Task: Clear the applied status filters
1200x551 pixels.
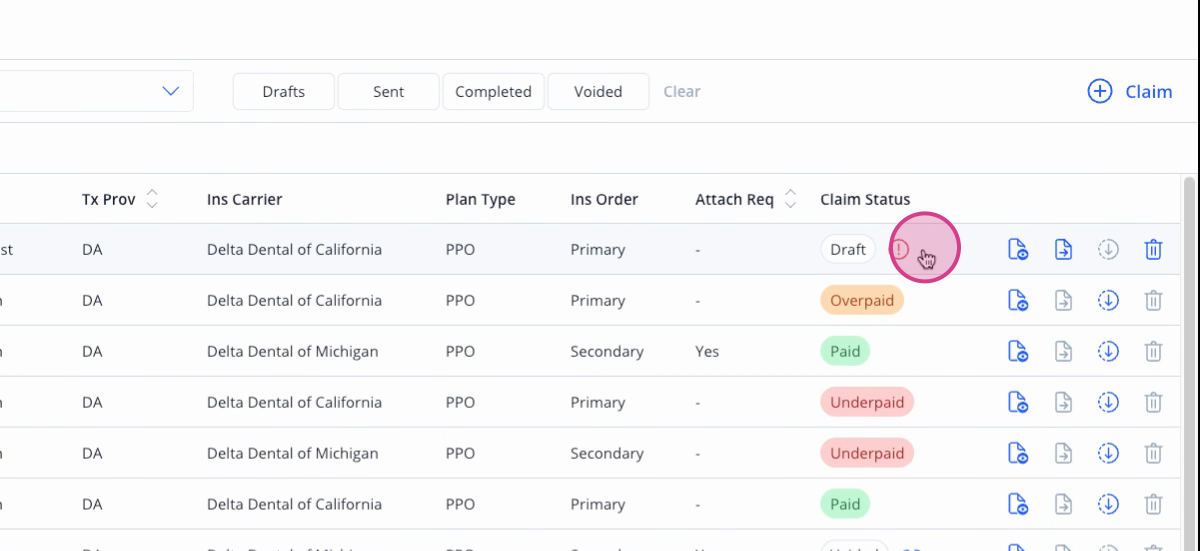Action: point(682,91)
